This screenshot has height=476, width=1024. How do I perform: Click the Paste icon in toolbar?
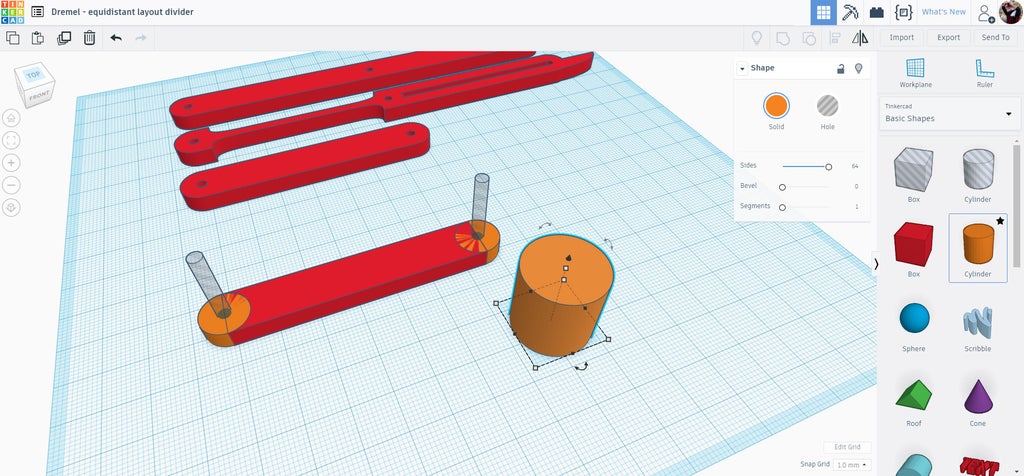pyautogui.click(x=38, y=38)
